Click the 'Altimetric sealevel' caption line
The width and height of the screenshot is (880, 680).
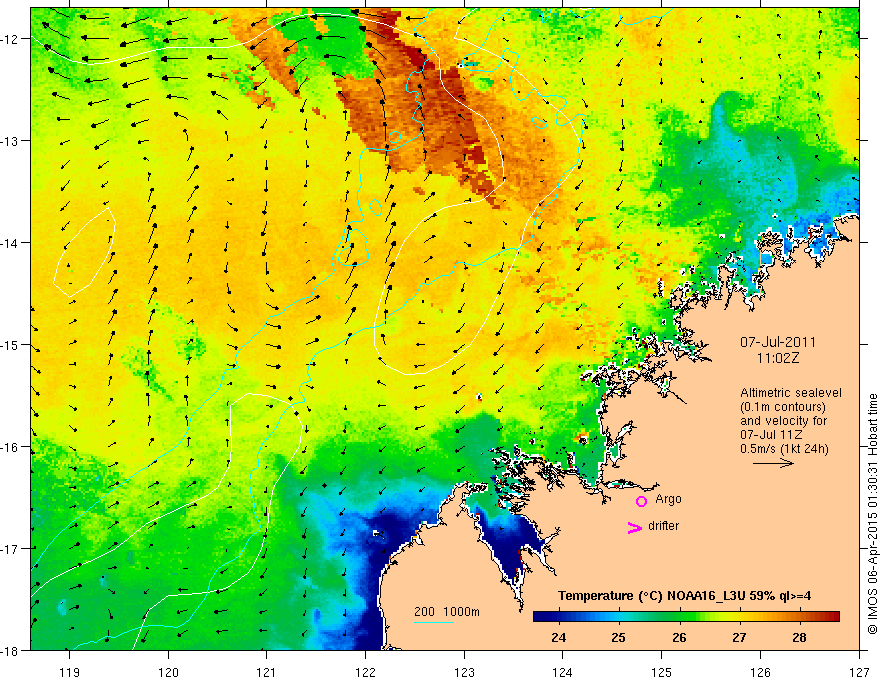(x=791, y=393)
